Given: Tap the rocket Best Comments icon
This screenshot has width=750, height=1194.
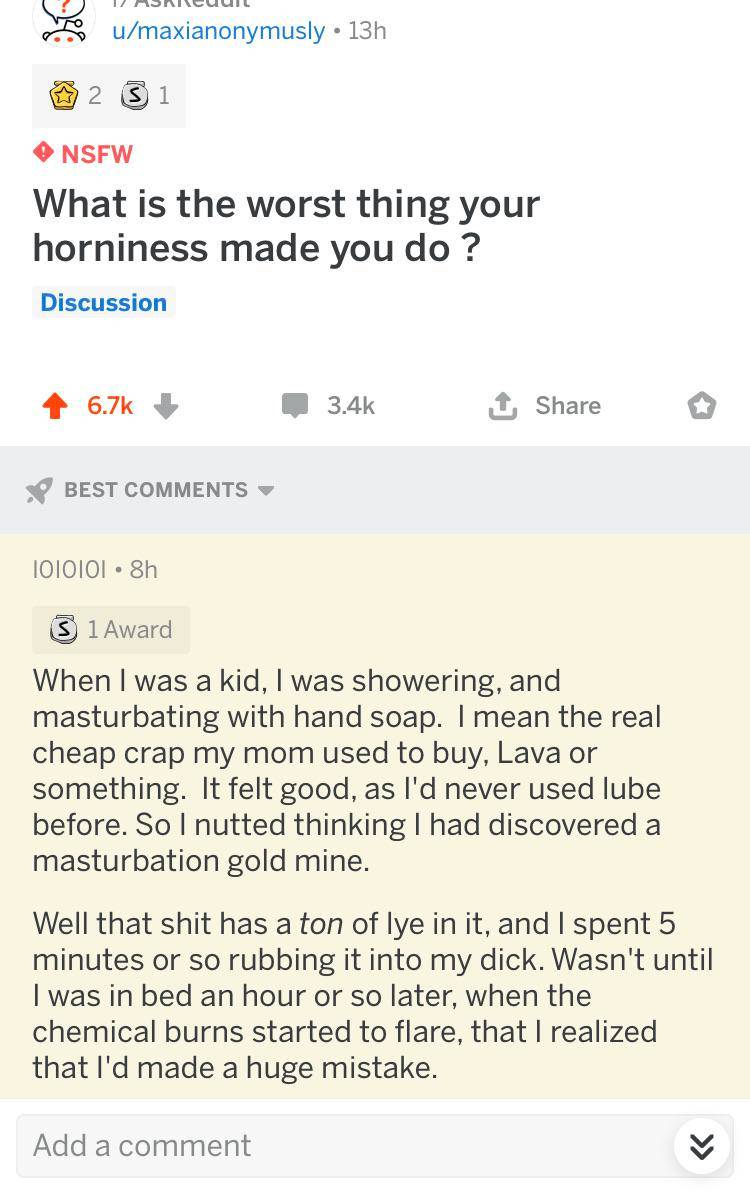Looking at the screenshot, I should tap(39, 491).
